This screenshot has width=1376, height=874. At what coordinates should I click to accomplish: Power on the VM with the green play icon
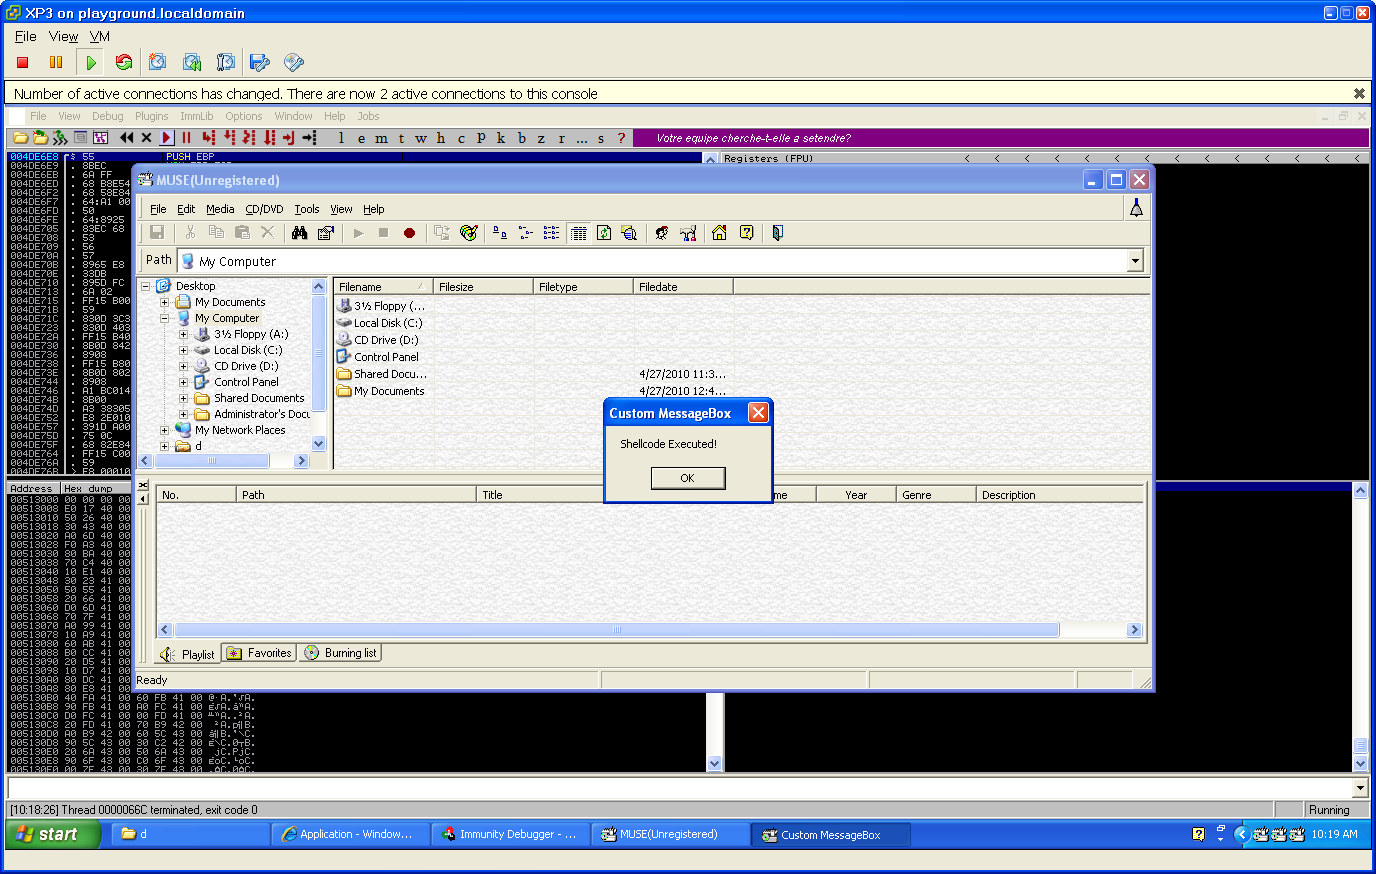coord(91,62)
